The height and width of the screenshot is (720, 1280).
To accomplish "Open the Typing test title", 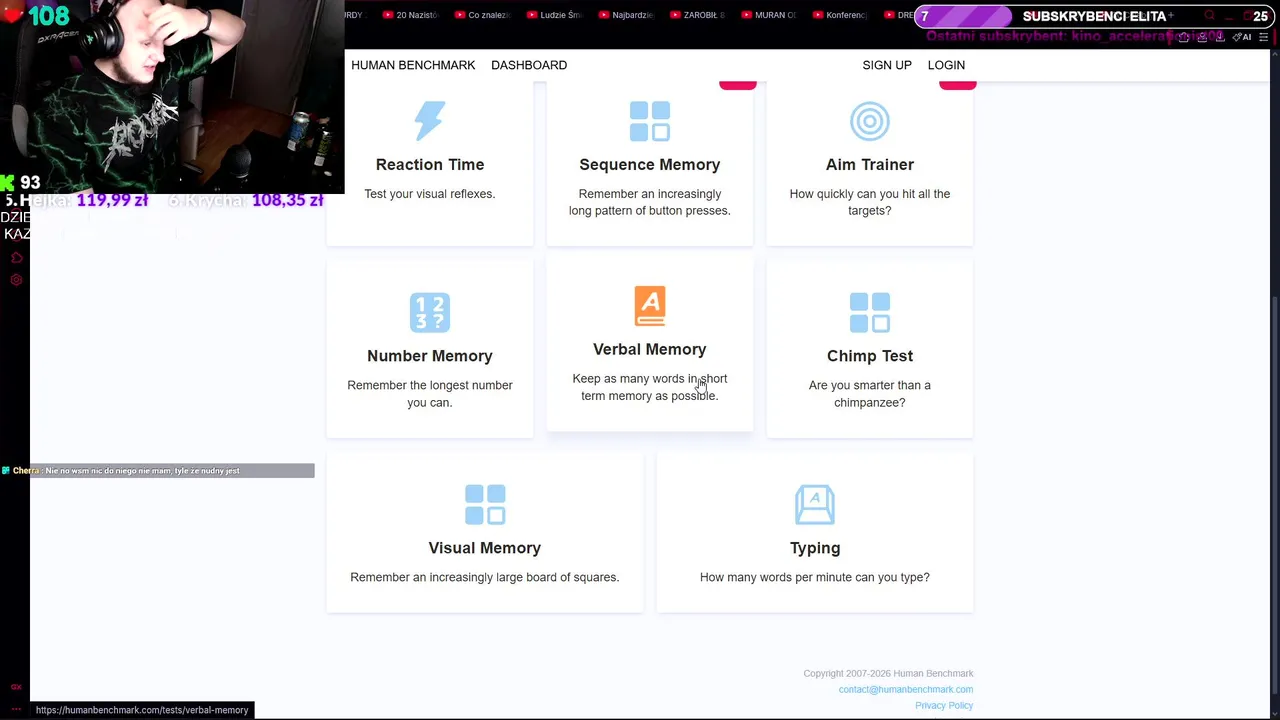I will tap(815, 548).
